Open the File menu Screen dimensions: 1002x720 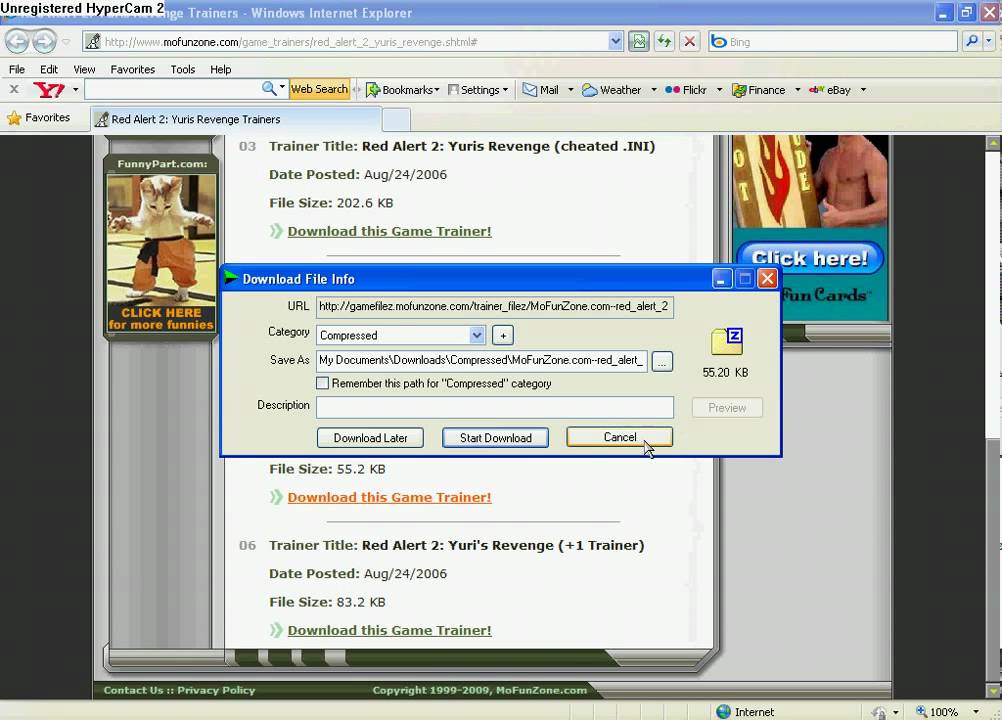coord(17,69)
